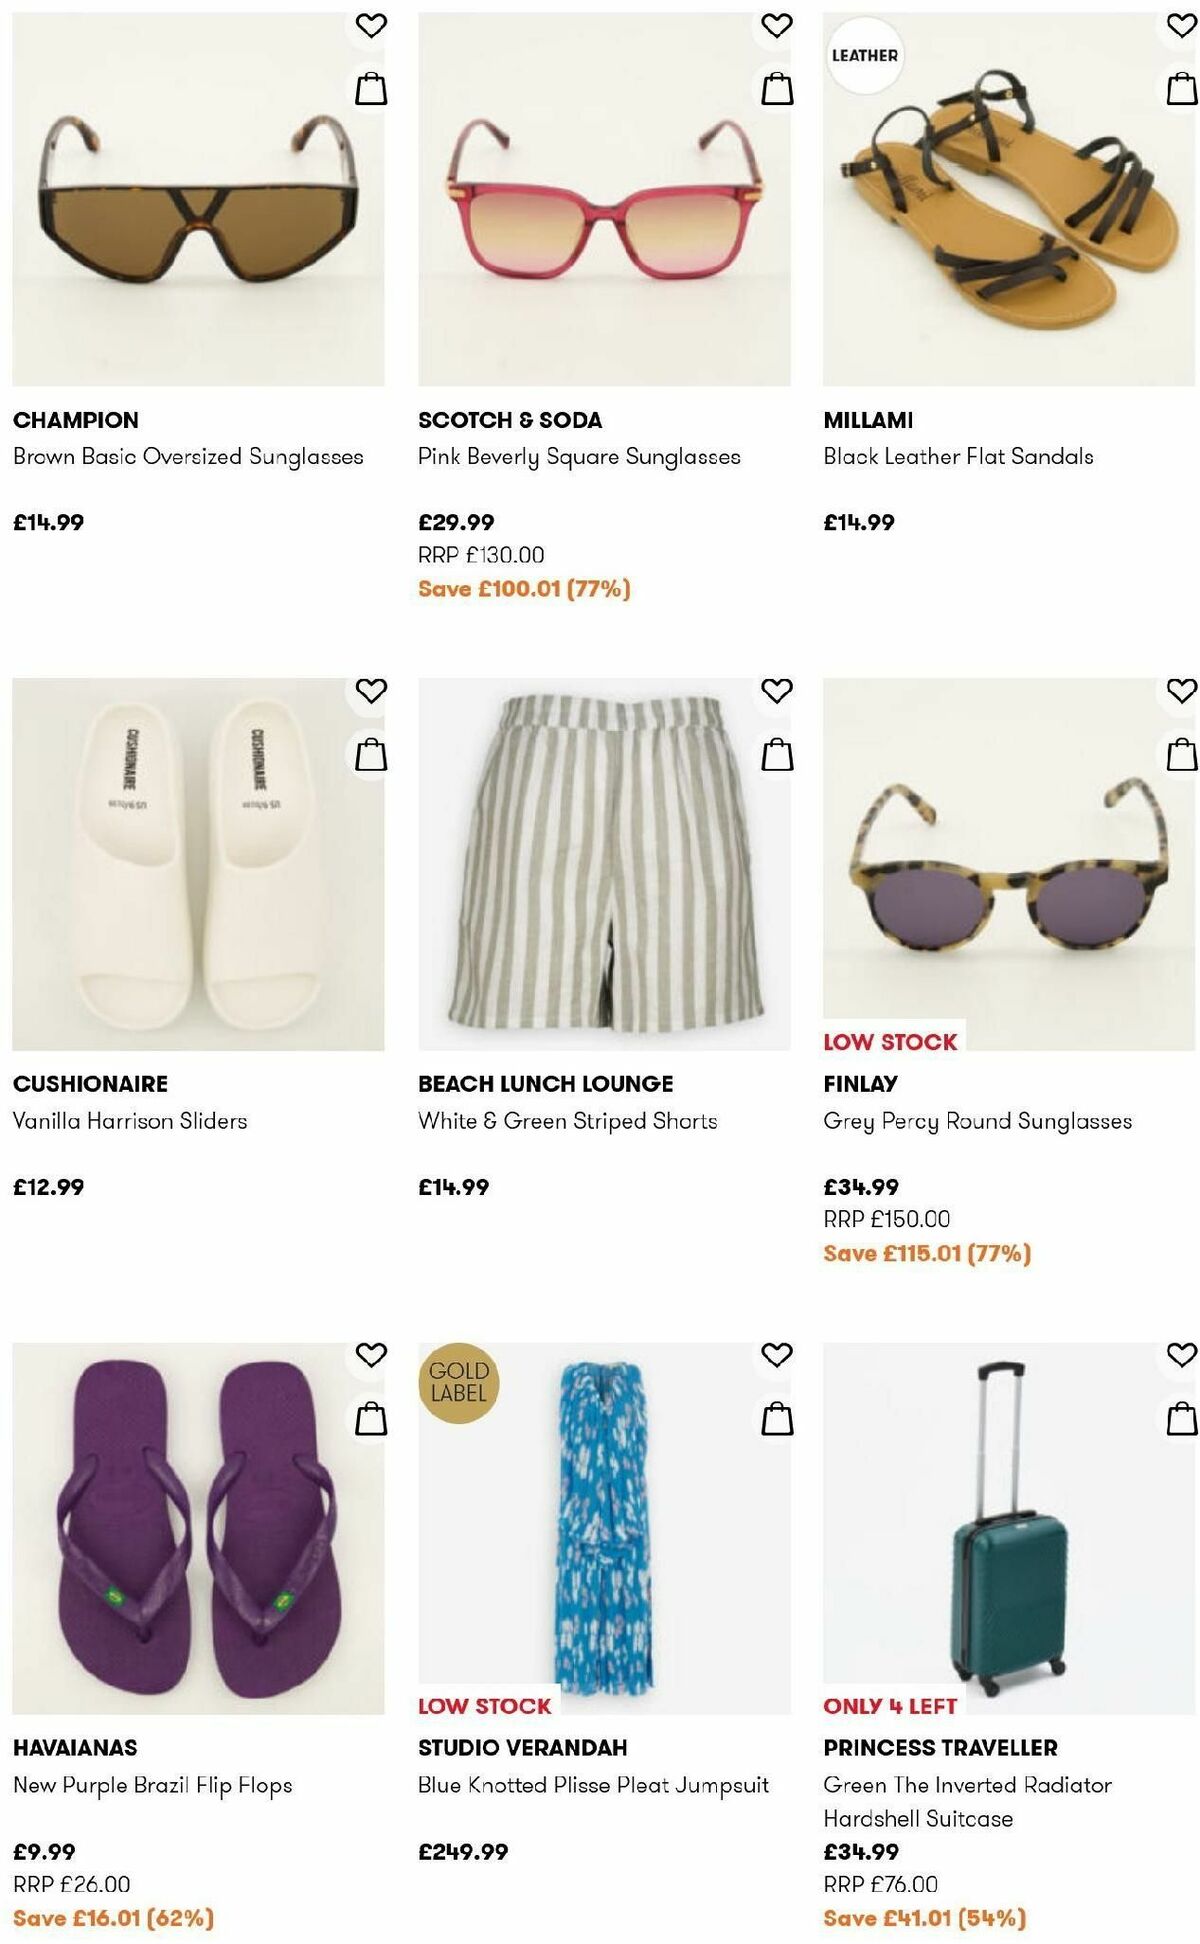This screenshot has width=1200, height=1944.
Task: Click the shopping bag icon on Scotch & Soda sunglasses
Action: point(776,88)
